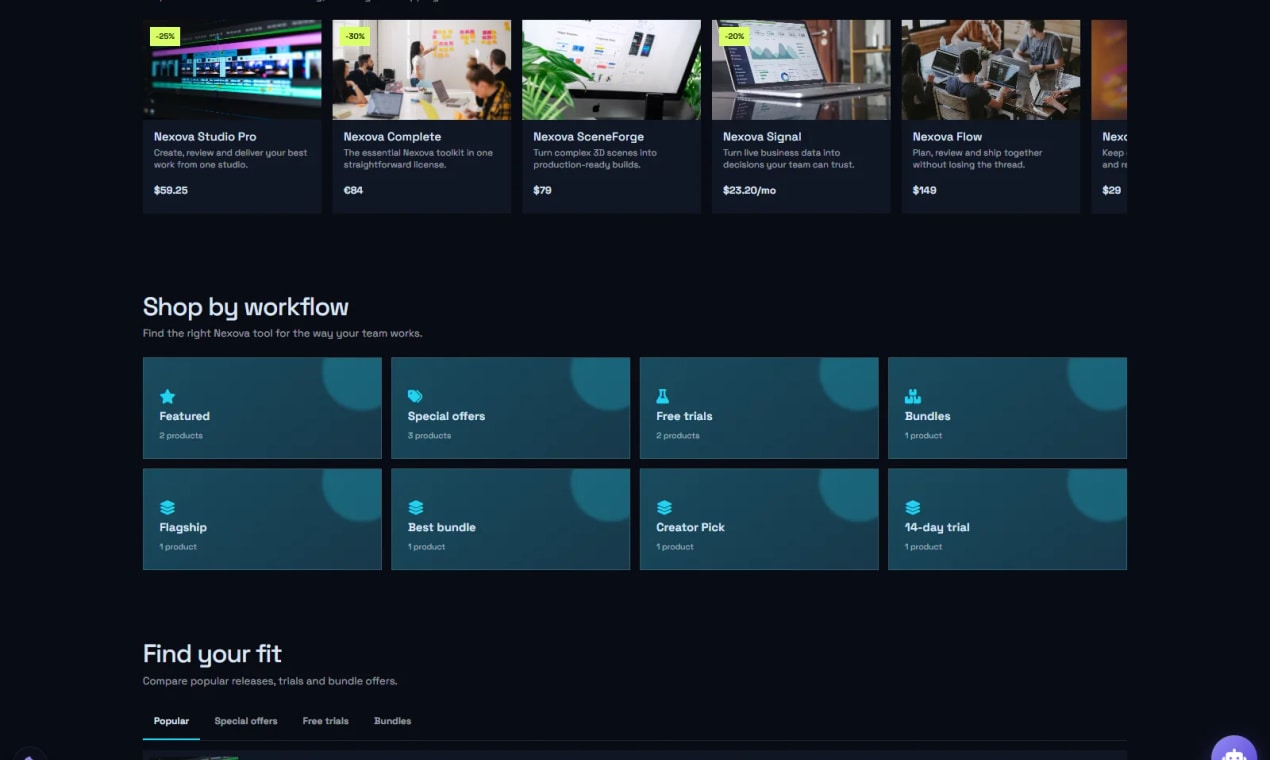Select the Free trials workflow category
Viewport: 1270px width, 760px height.
[759, 408]
